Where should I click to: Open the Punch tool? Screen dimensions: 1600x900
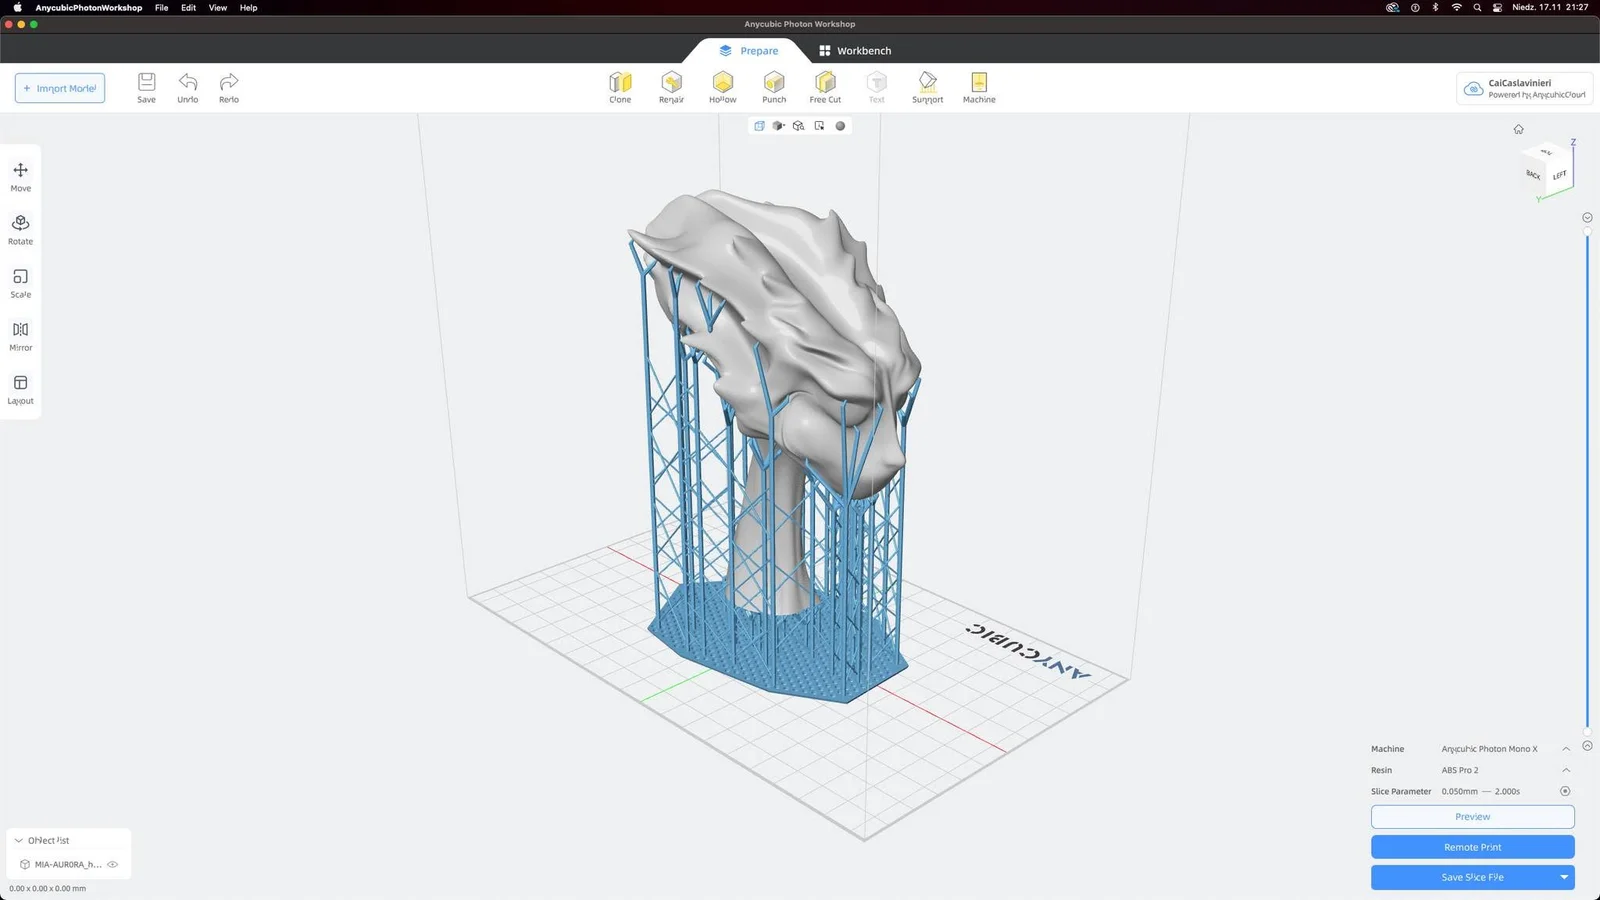pos(774,87)
